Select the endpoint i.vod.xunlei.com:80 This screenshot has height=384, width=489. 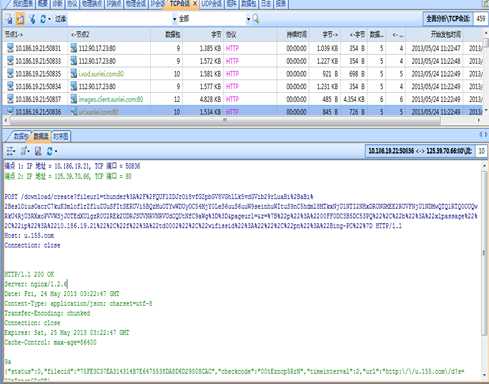(x=101, y=74)
